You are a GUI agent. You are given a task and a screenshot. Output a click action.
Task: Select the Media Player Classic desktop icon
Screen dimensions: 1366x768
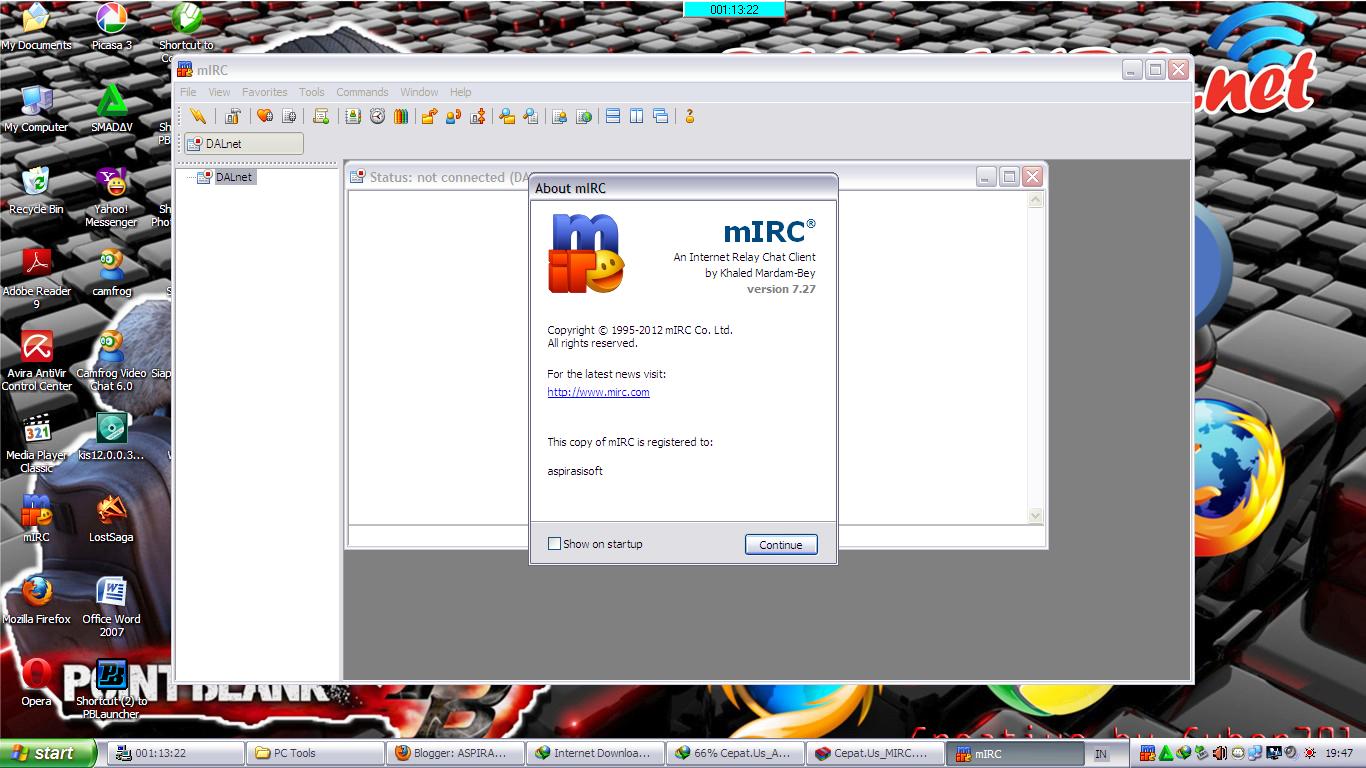pyautogui.click(x=37, y=443)
